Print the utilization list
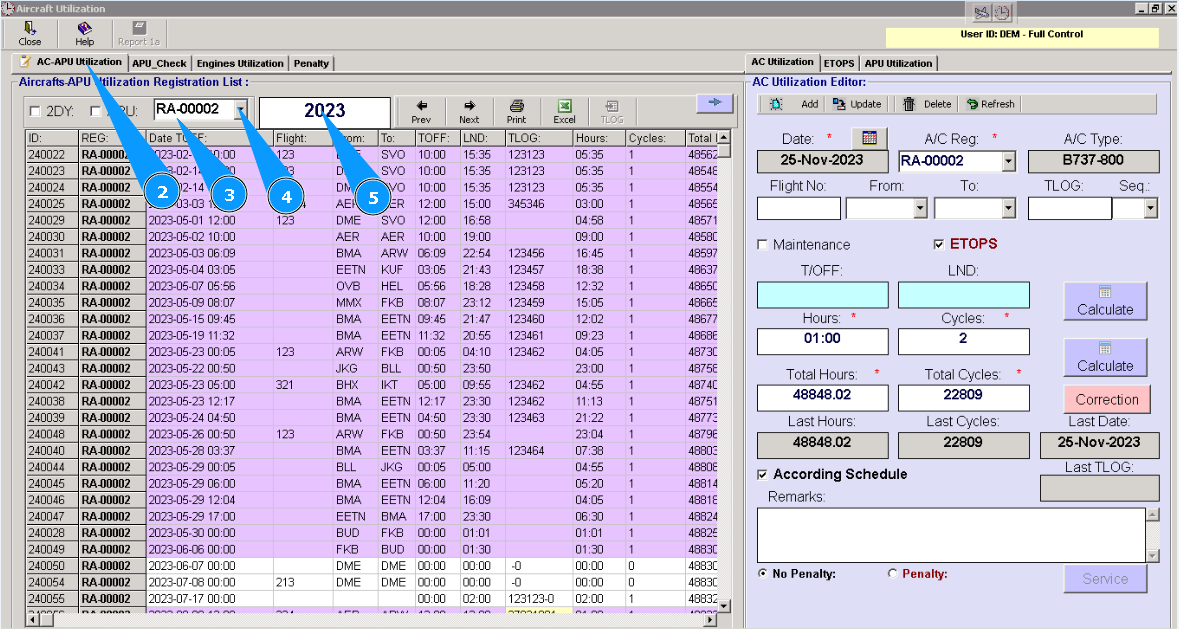This screenshot has height=630, width=1179. click(x=516, y=111)
